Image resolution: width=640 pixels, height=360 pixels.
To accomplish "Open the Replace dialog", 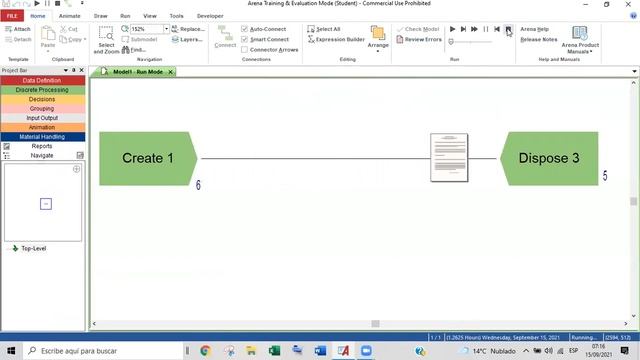I will tap(188, 29).
